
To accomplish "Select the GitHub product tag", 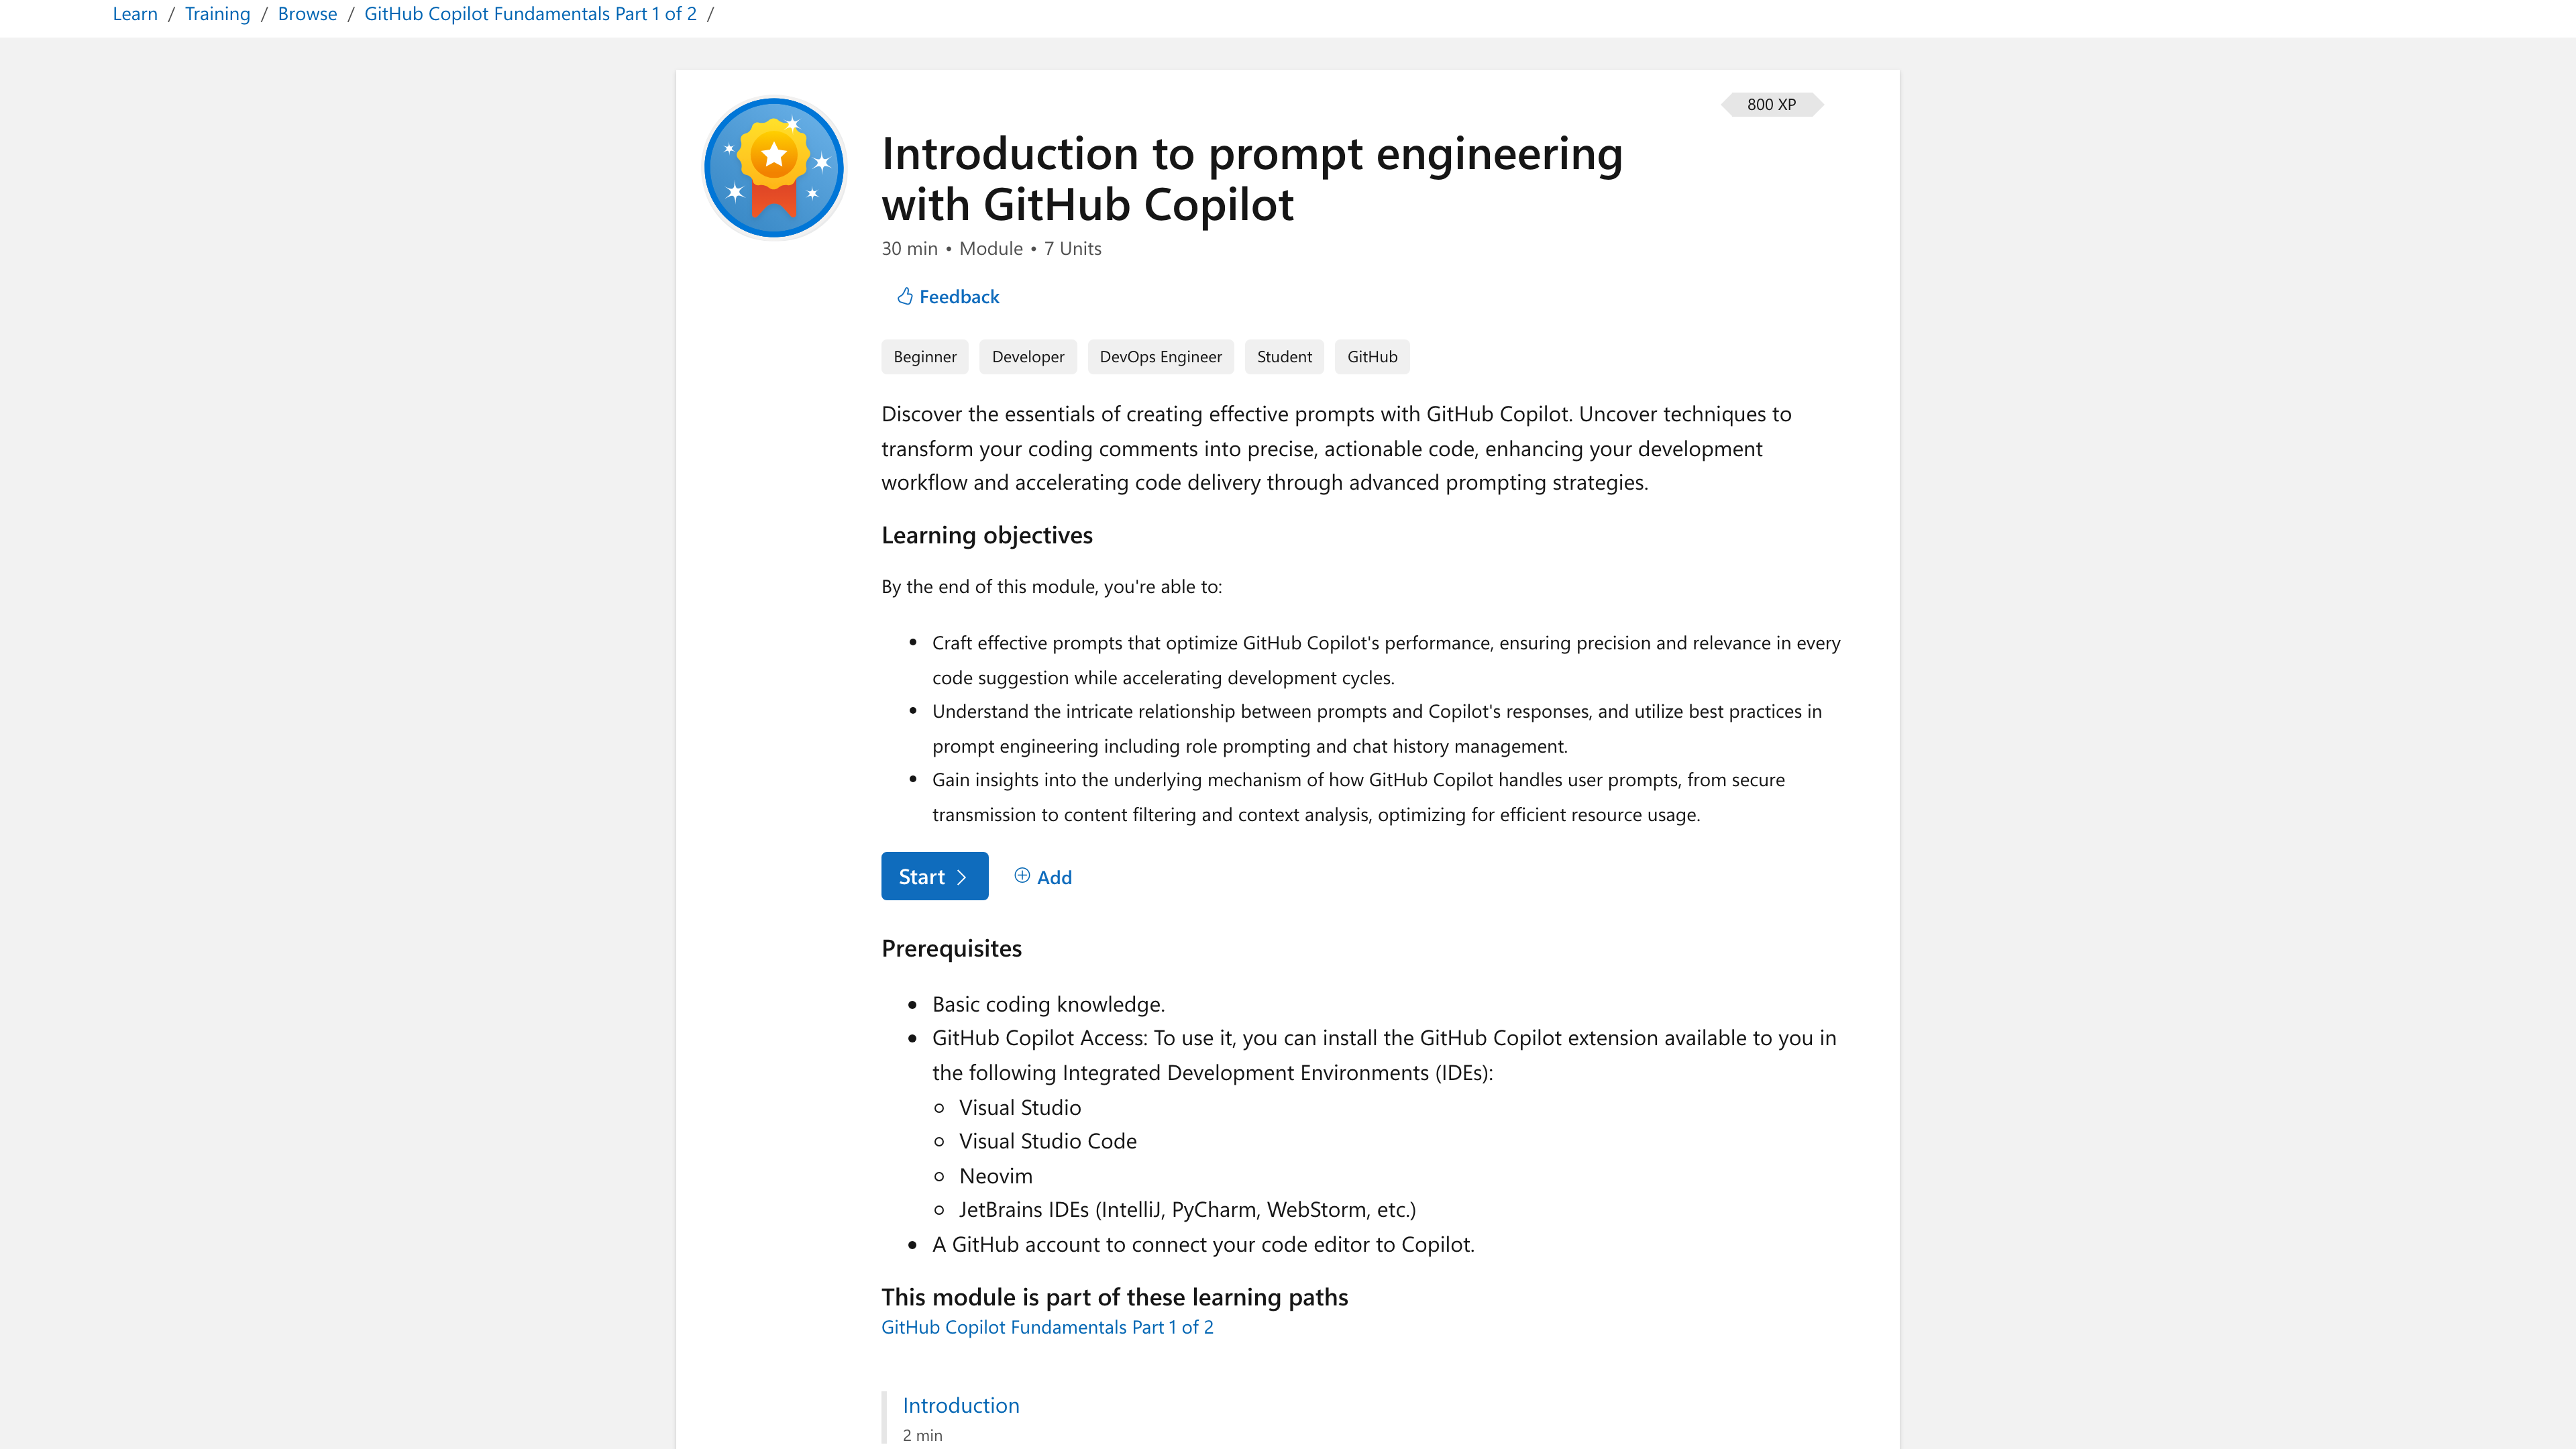I will click(1371, 356).
